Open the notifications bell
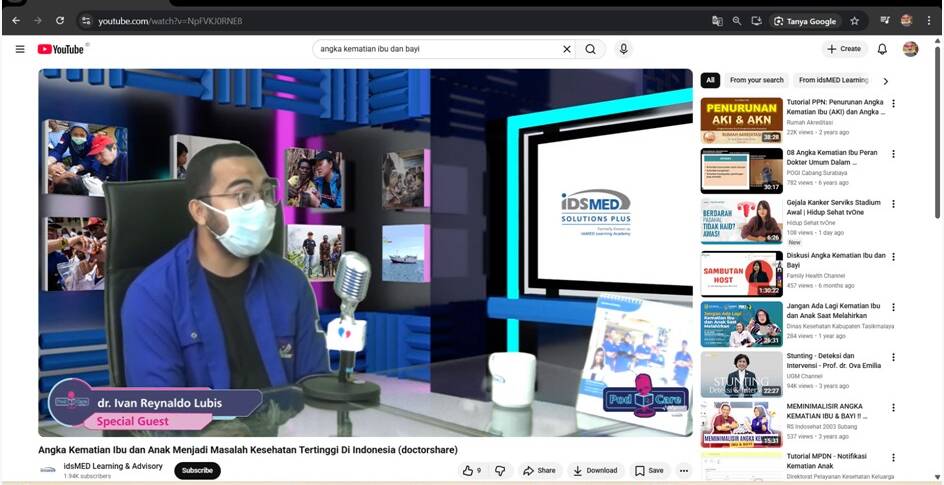 882,49
